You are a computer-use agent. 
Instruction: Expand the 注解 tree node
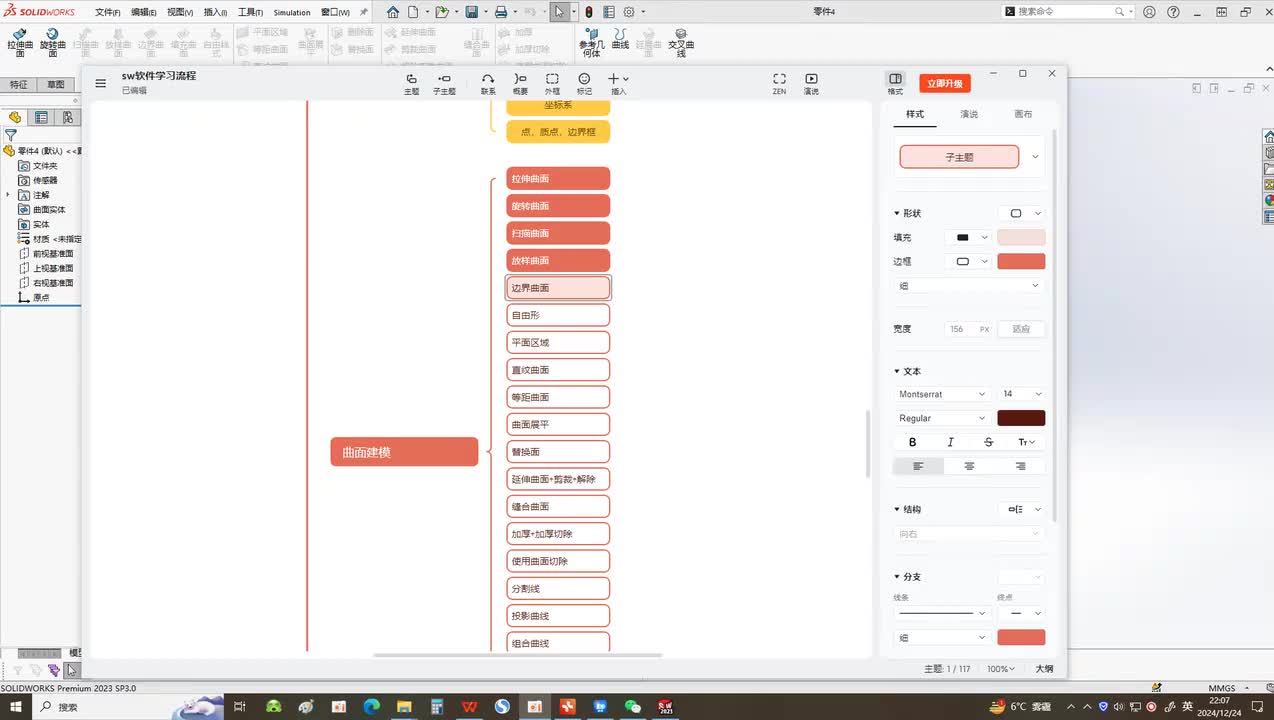(x=8, y=195)
